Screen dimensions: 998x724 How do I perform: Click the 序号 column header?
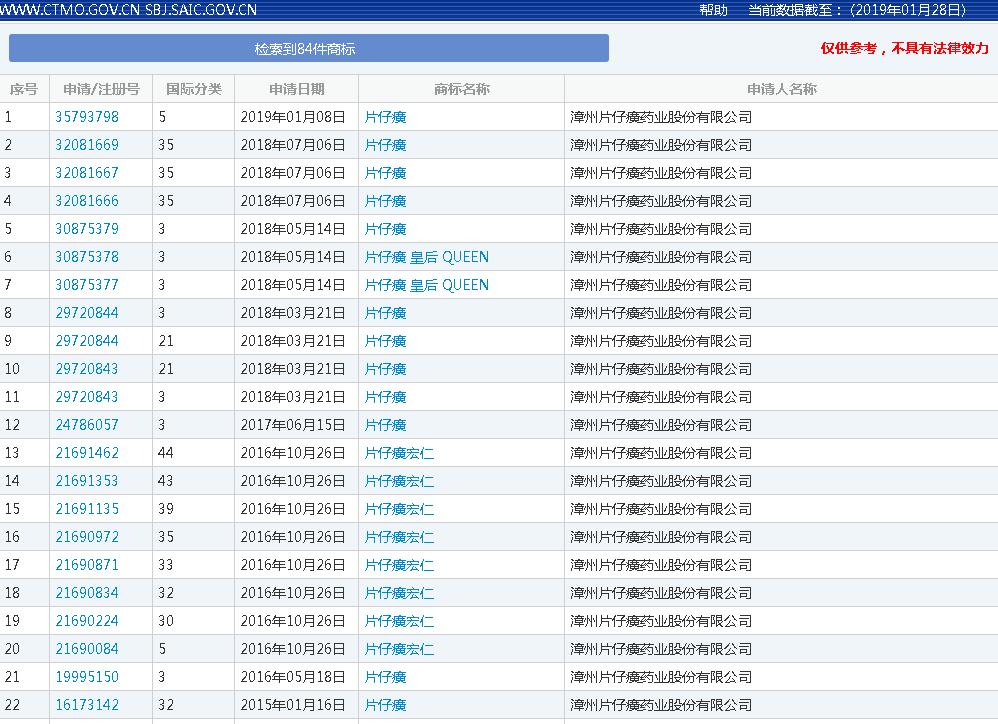[24, 89]
